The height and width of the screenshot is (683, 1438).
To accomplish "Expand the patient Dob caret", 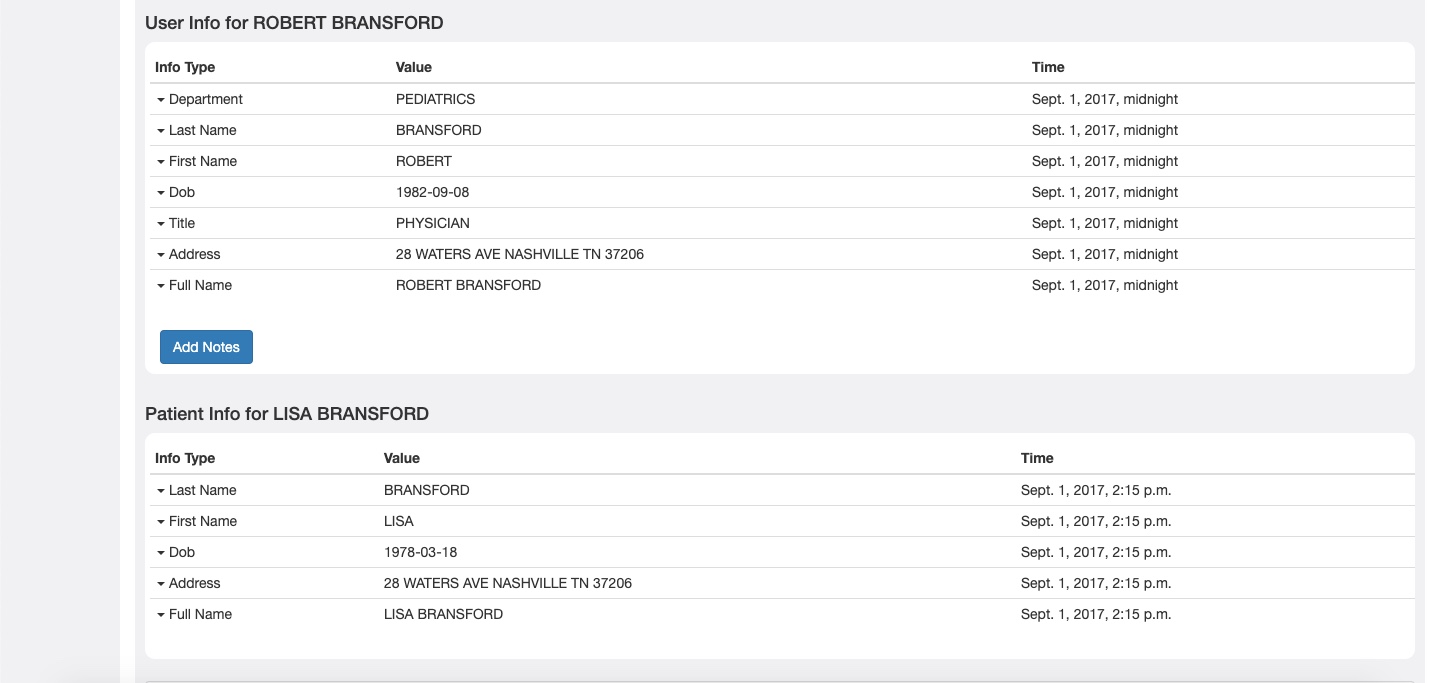I will coord(160,553).
